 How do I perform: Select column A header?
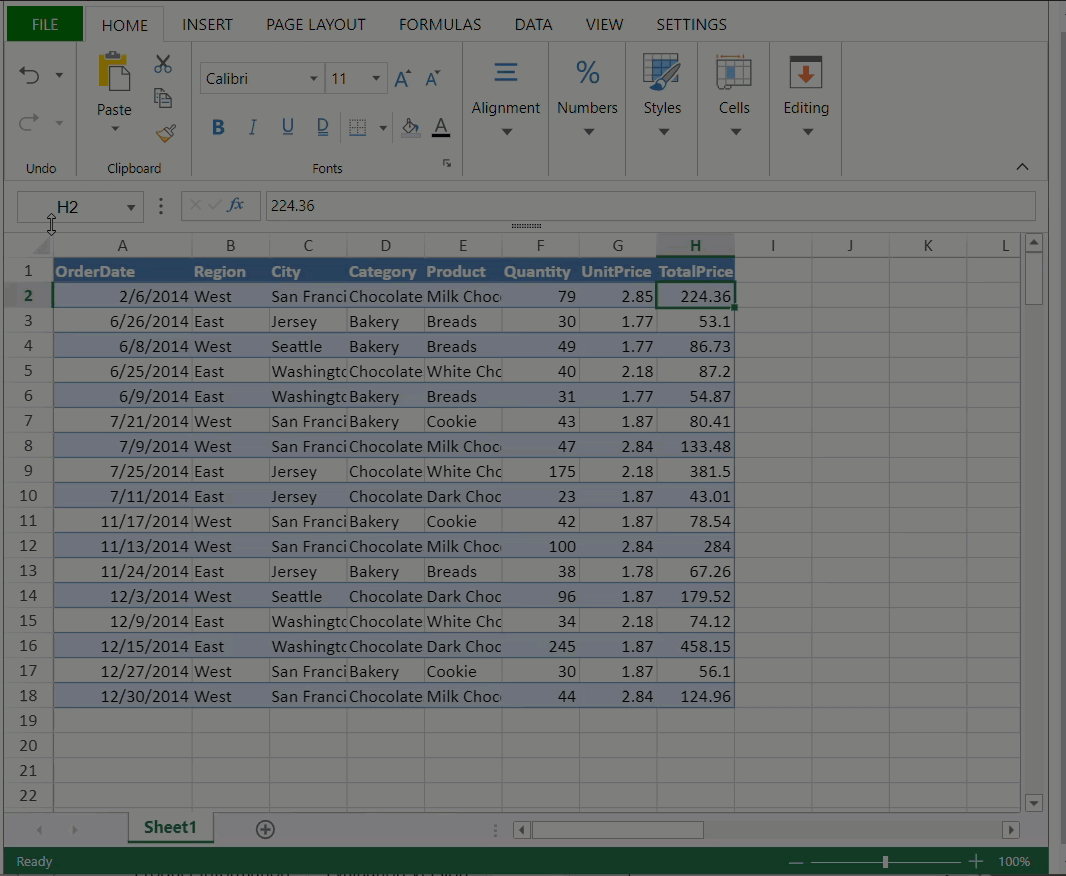coord(122,246)
